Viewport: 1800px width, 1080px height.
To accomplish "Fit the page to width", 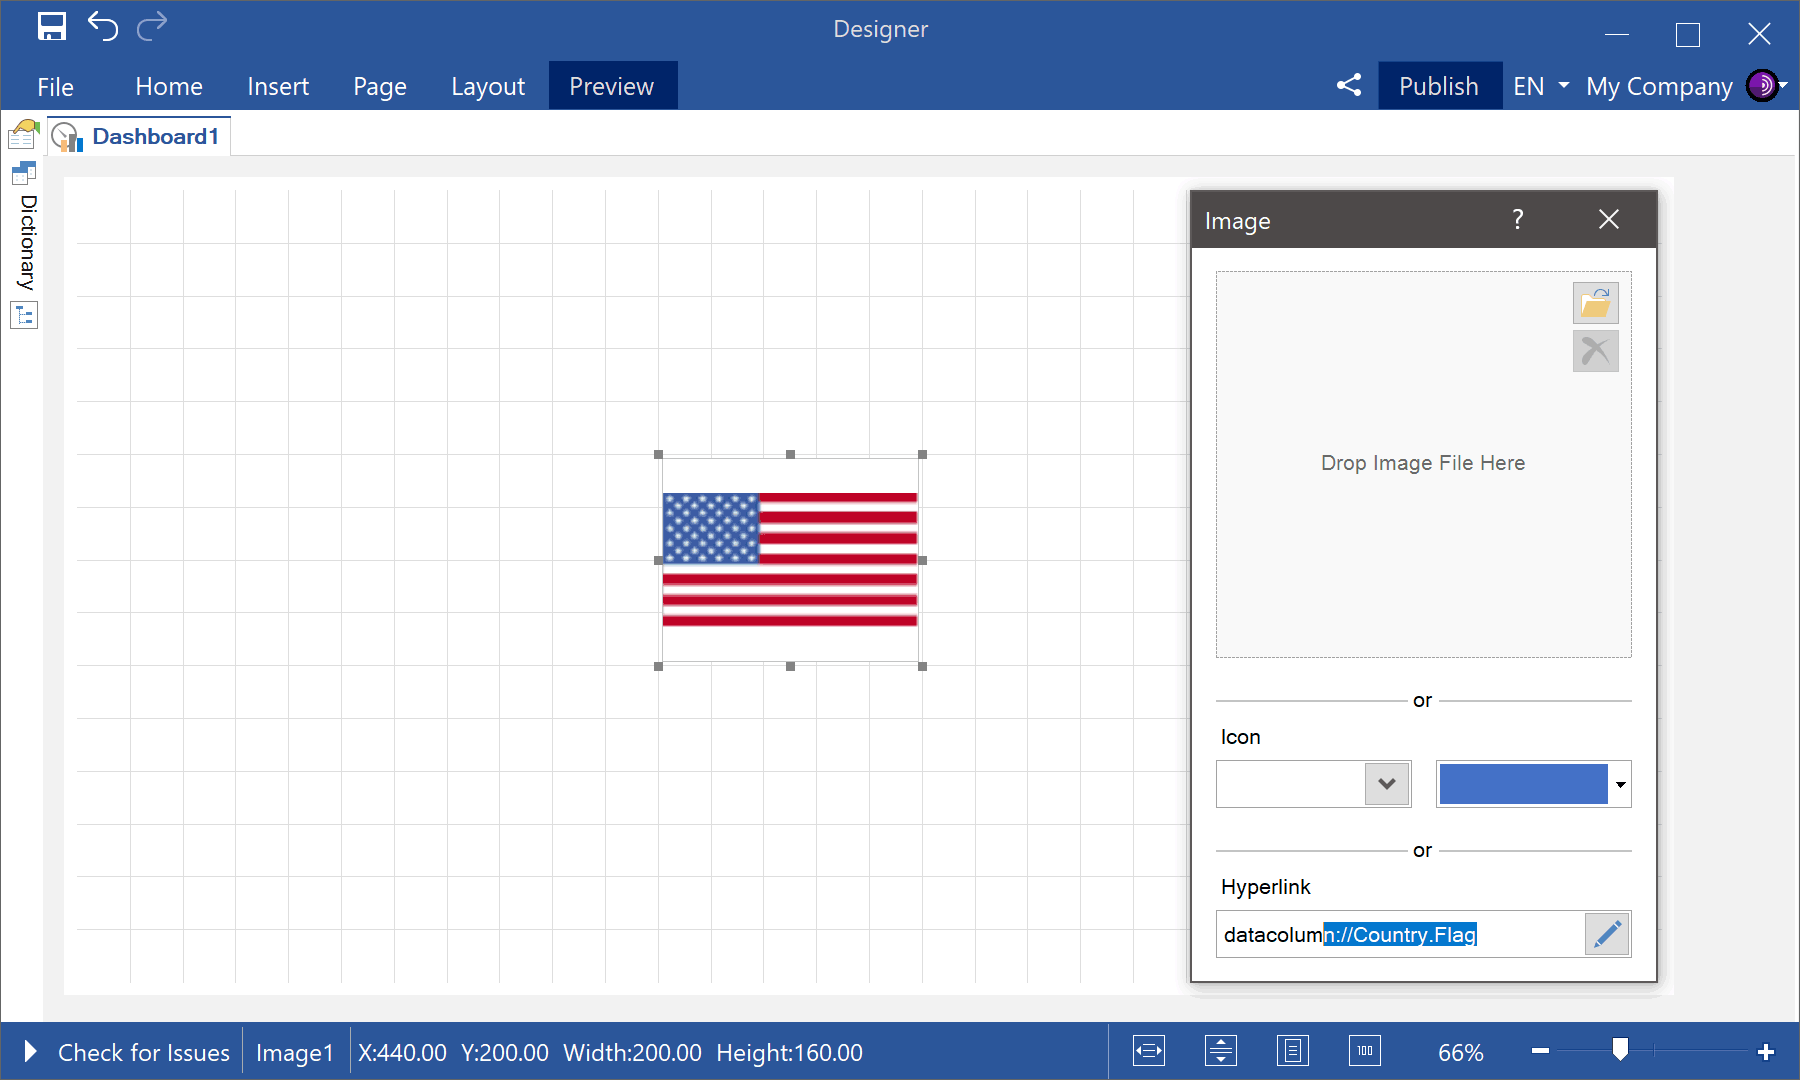I will 1149,1051.
